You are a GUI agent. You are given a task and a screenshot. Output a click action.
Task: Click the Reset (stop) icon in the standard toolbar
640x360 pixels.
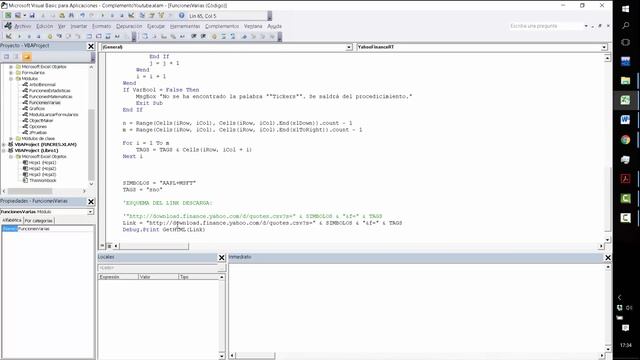122,16
